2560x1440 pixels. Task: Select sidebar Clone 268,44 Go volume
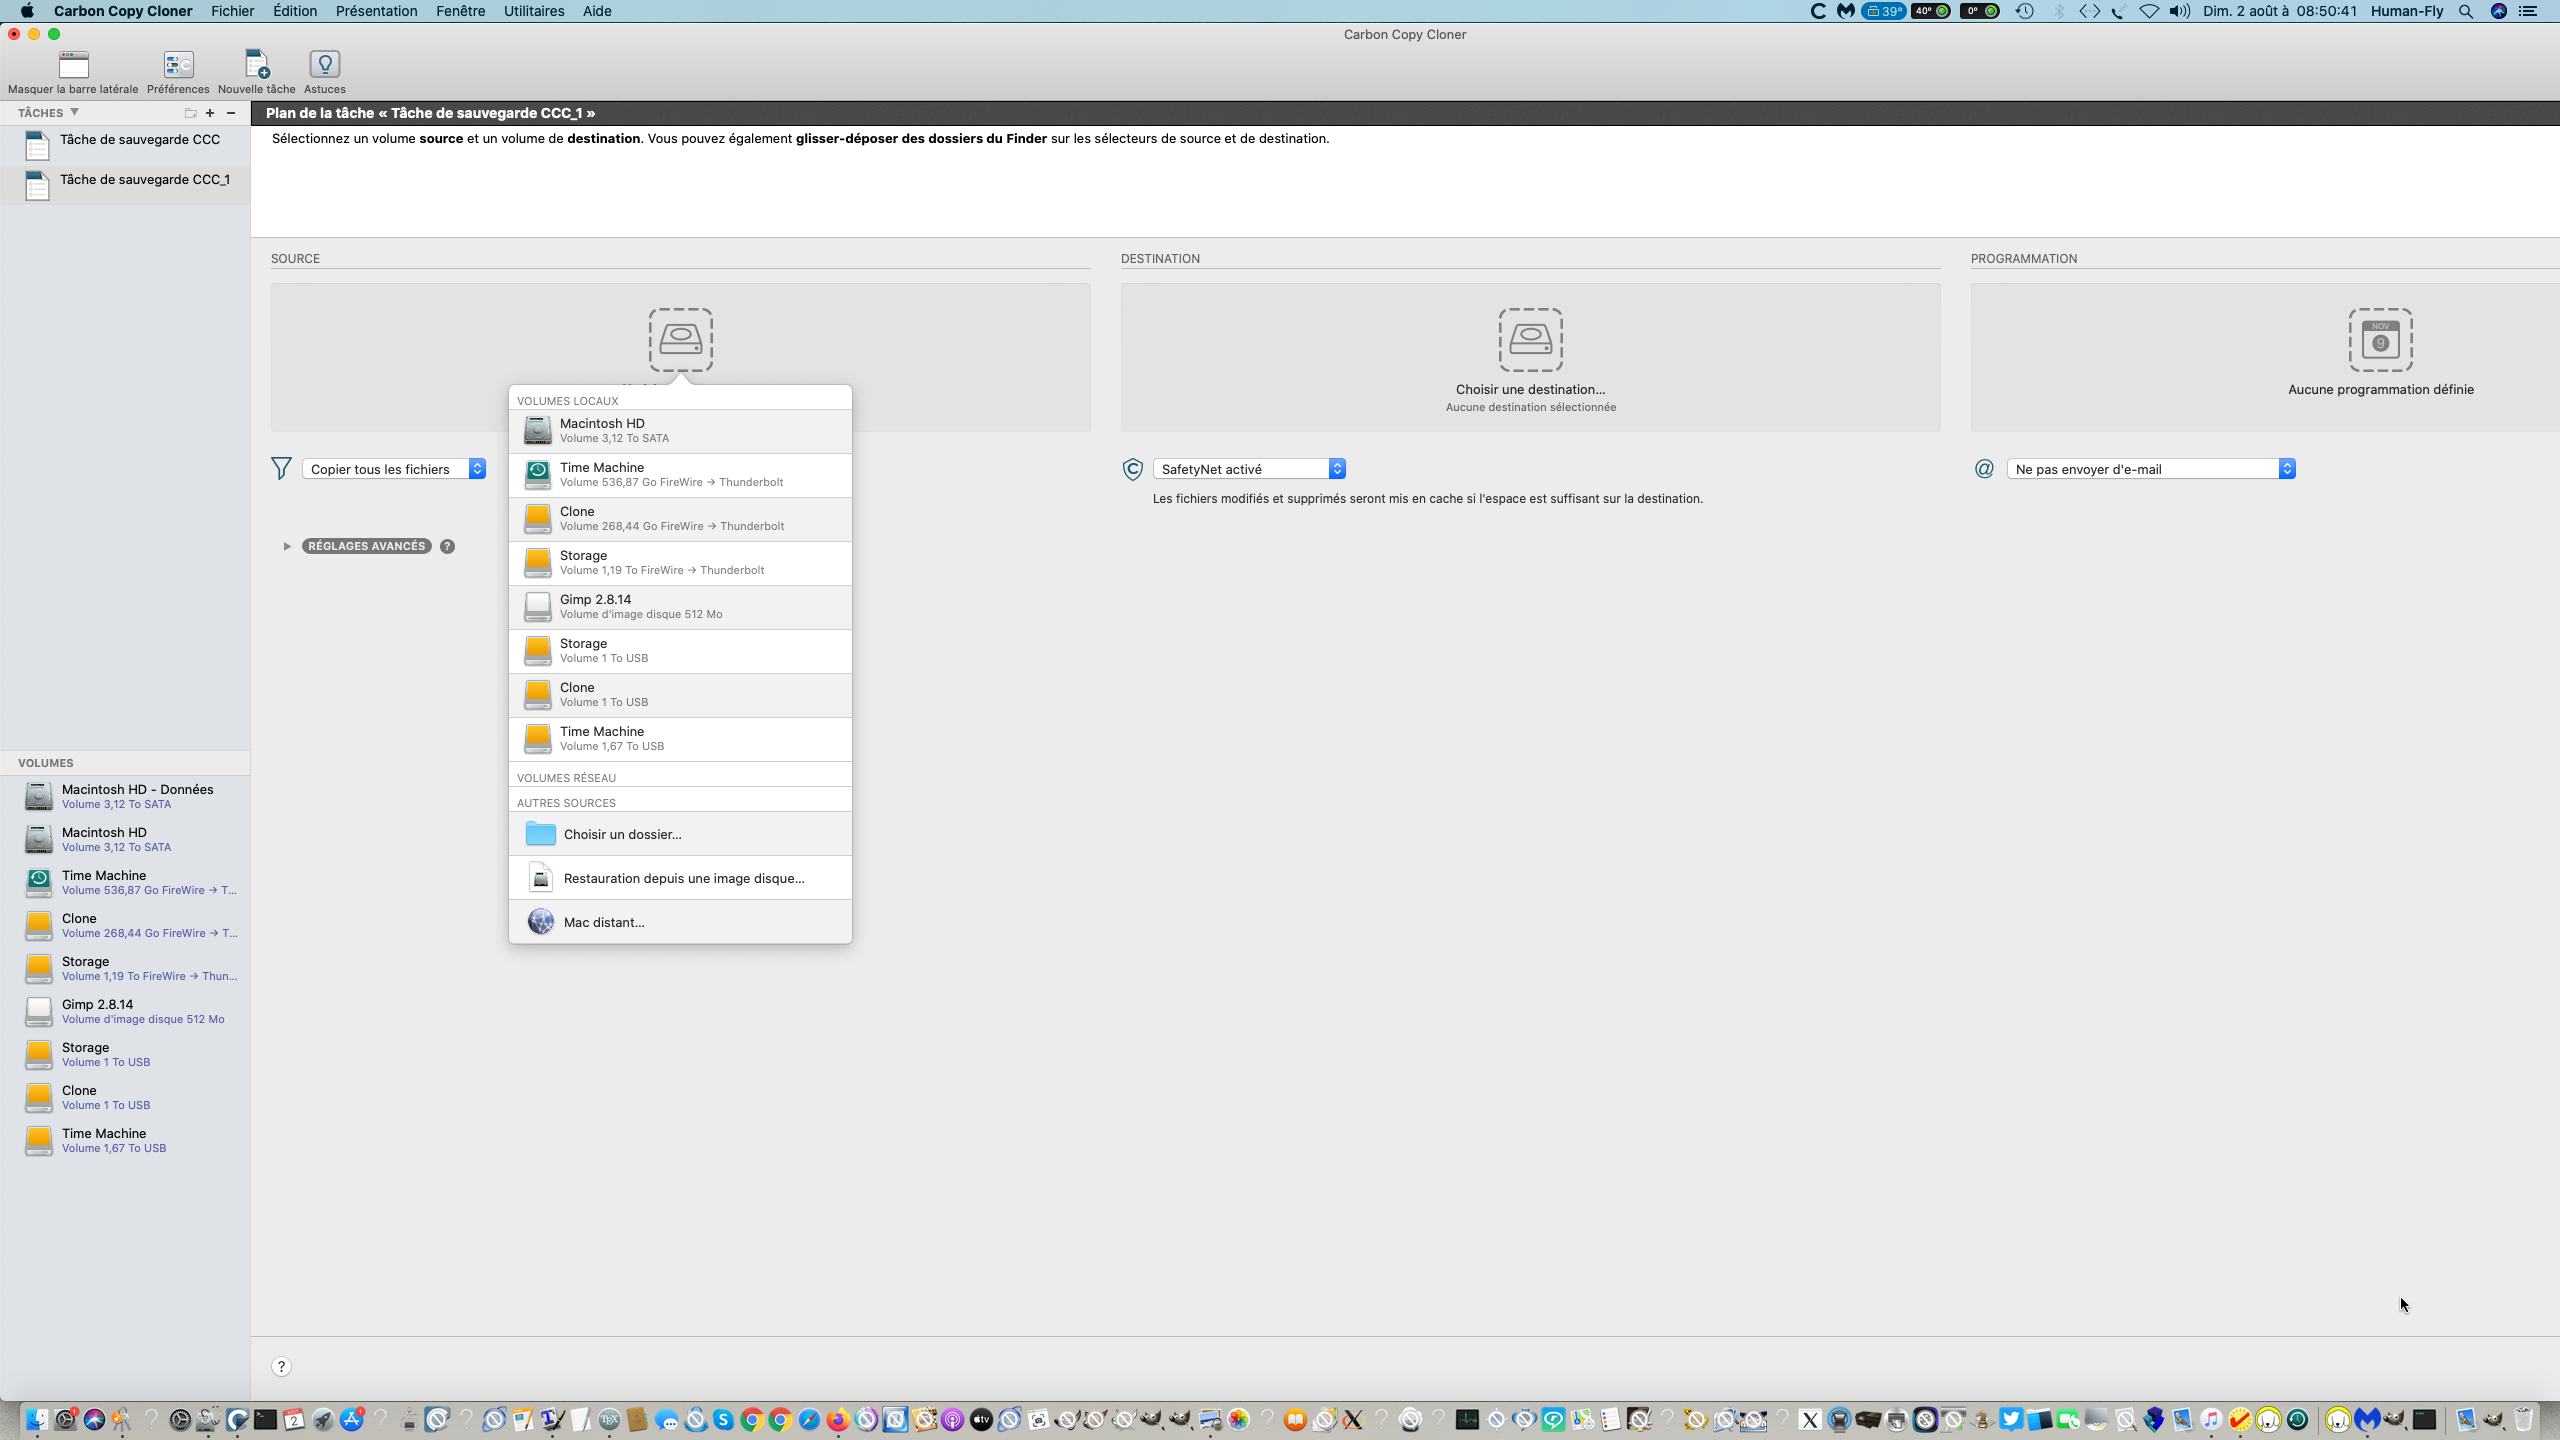[125, 925]
